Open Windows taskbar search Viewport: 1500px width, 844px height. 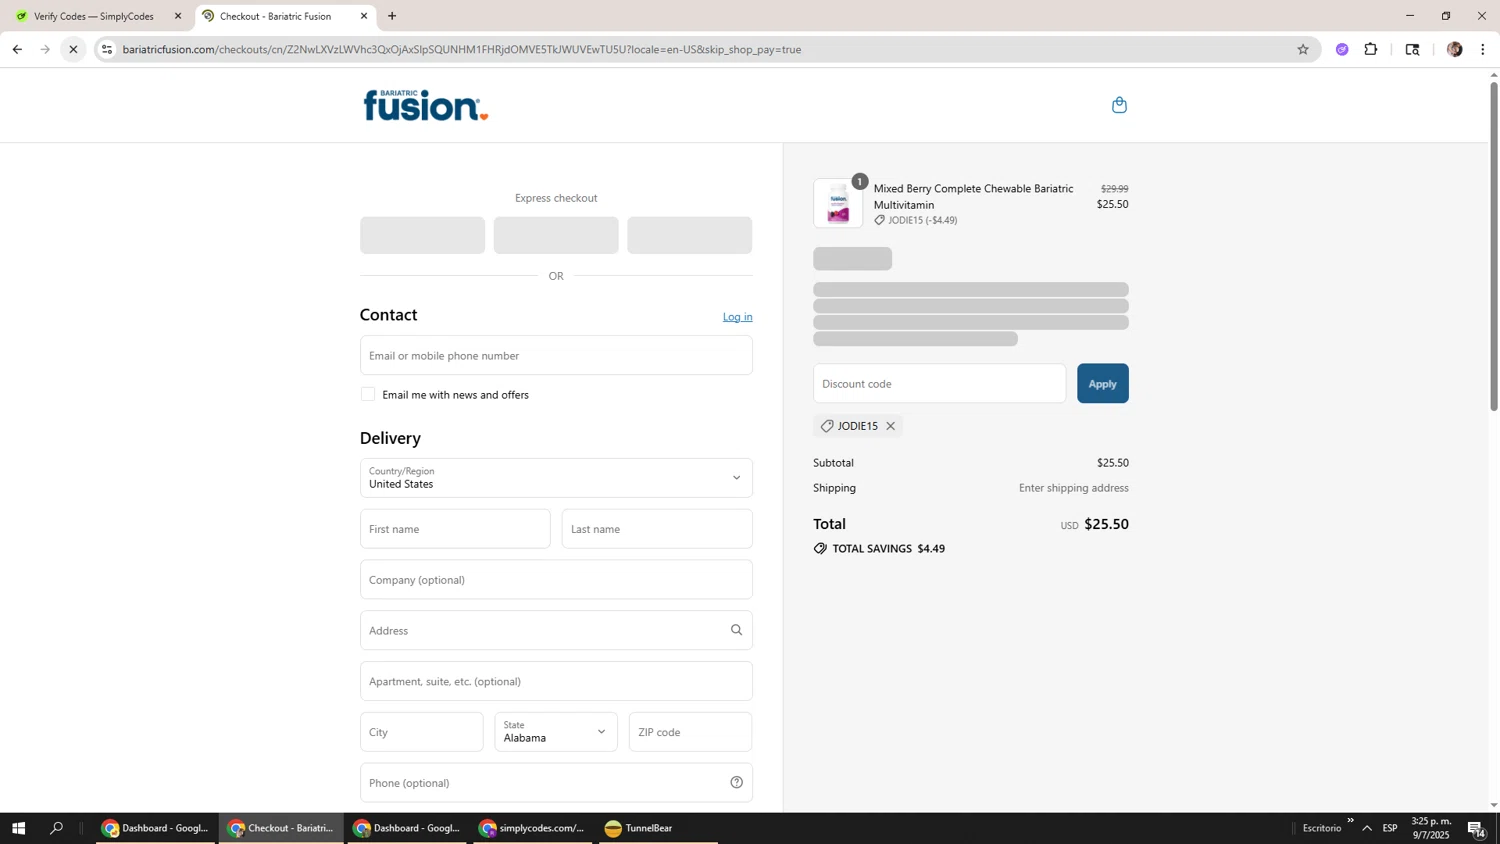click(x=57, y=828)
